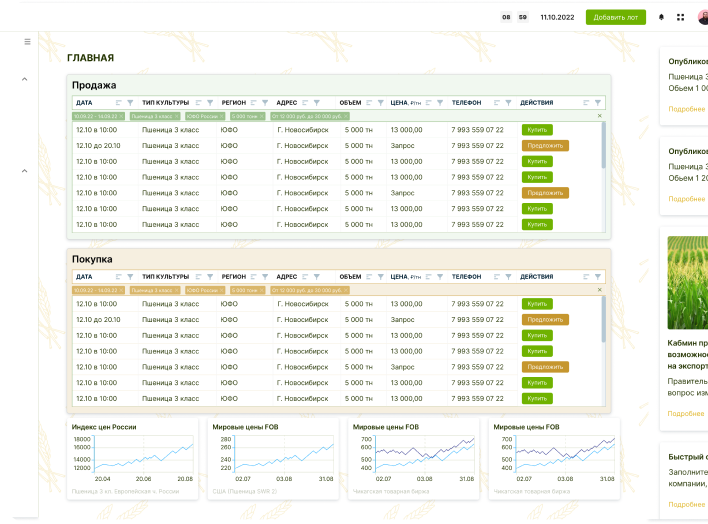
Task: Click the 'ГЛАВНАЯ' page heading
Action: (x=90, y=58)
